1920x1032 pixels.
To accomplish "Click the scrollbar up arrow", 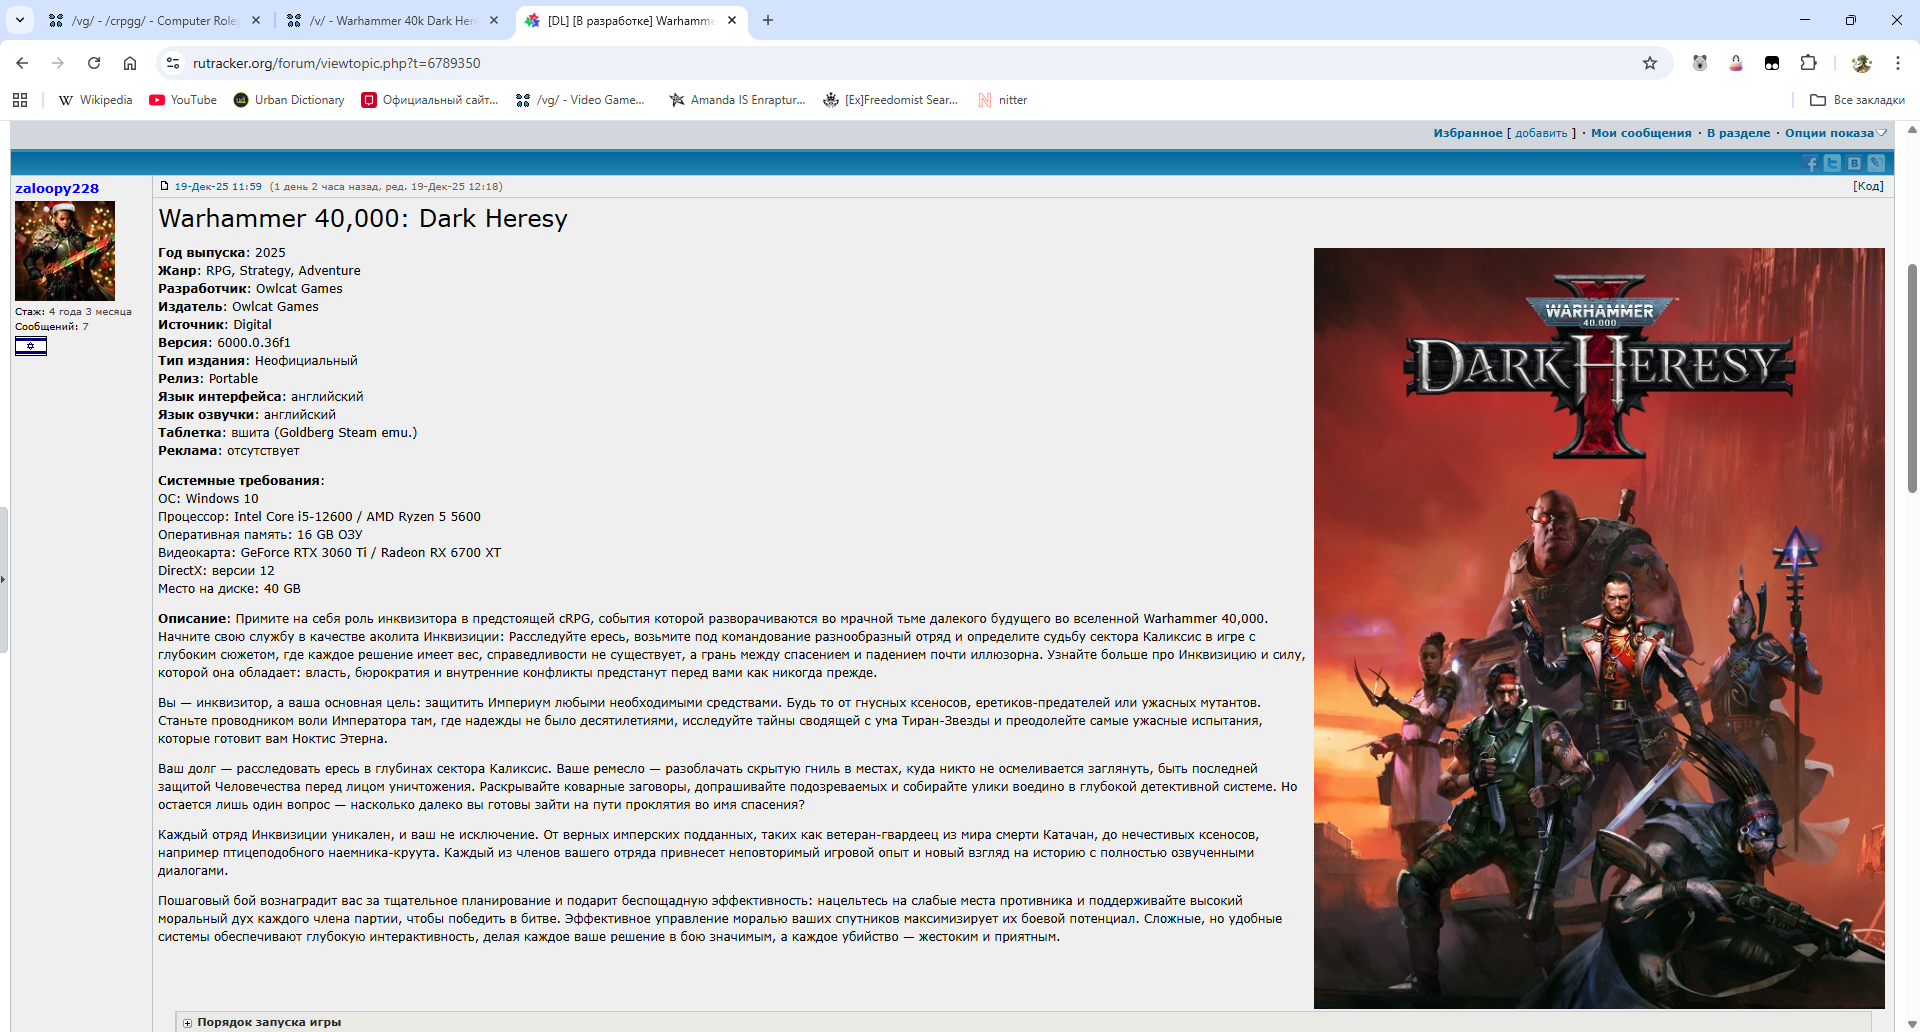I will pos(1912,130).
